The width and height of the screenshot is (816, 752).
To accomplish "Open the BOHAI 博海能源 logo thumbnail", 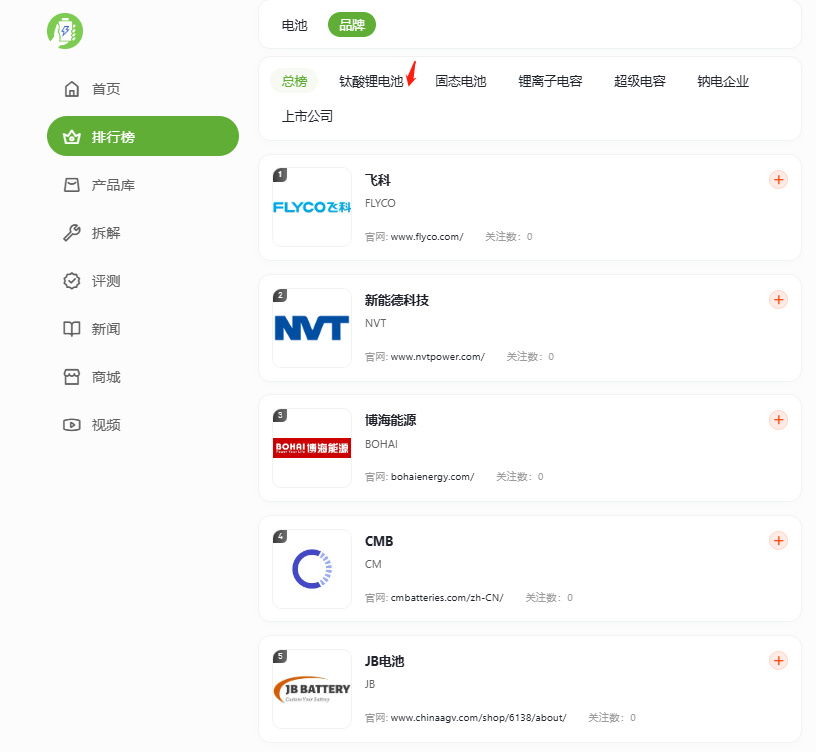I will [312, 448].
